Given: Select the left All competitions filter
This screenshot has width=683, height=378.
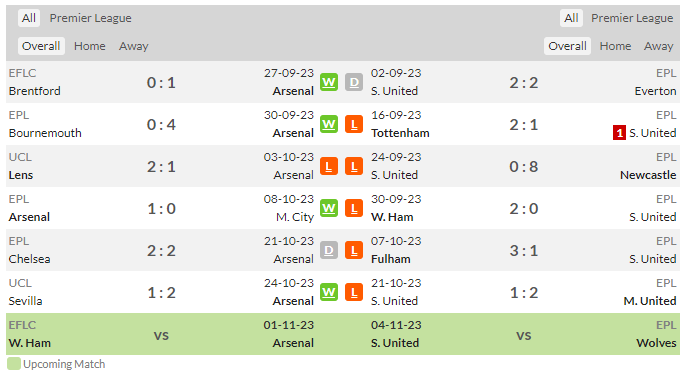Looking at the screenshot, I should tap(29, 18).
